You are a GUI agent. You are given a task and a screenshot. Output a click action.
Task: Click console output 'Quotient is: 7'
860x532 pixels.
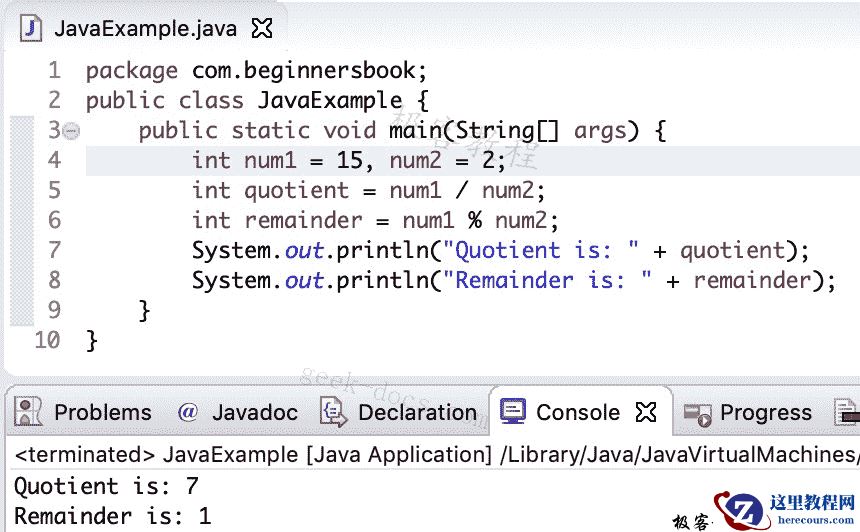pyautogui.click(x=106, y=486)
